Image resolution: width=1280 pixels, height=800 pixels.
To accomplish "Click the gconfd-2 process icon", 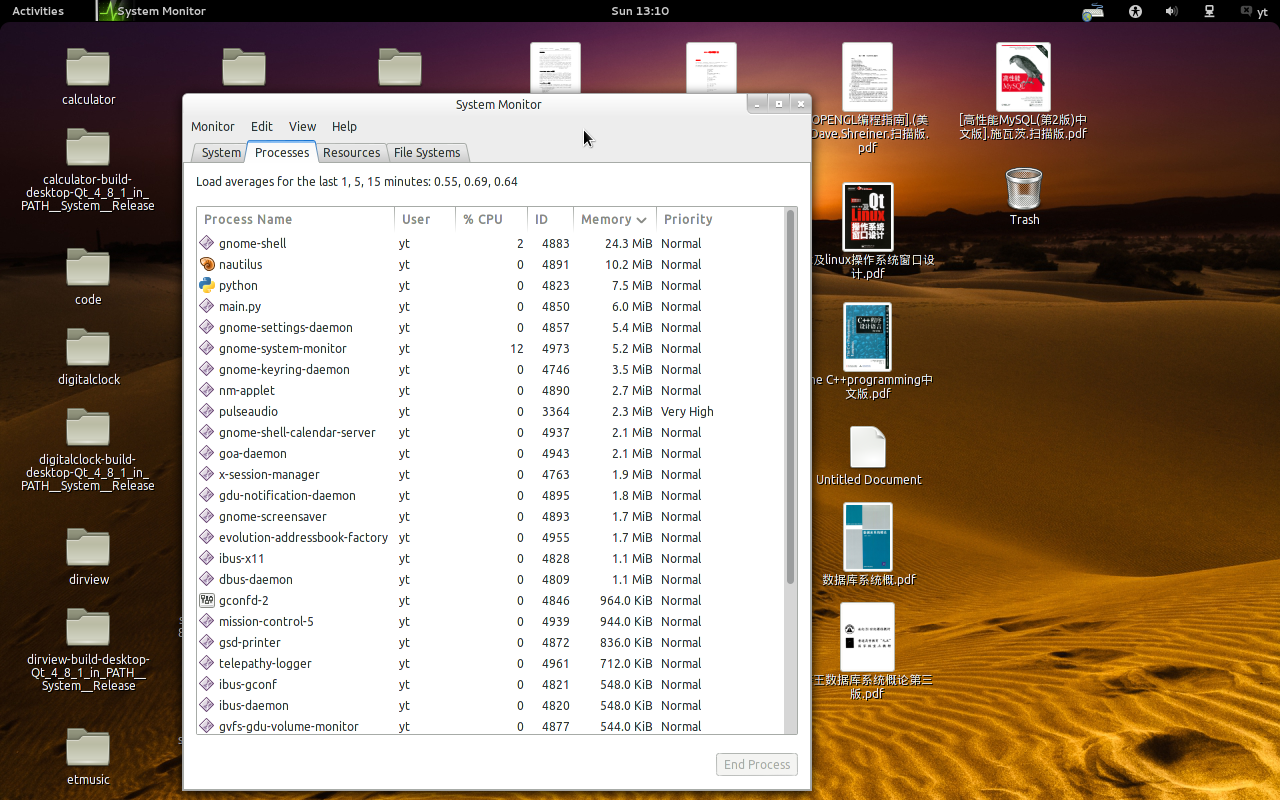I will pyautogui.click(x=207, y=600).
